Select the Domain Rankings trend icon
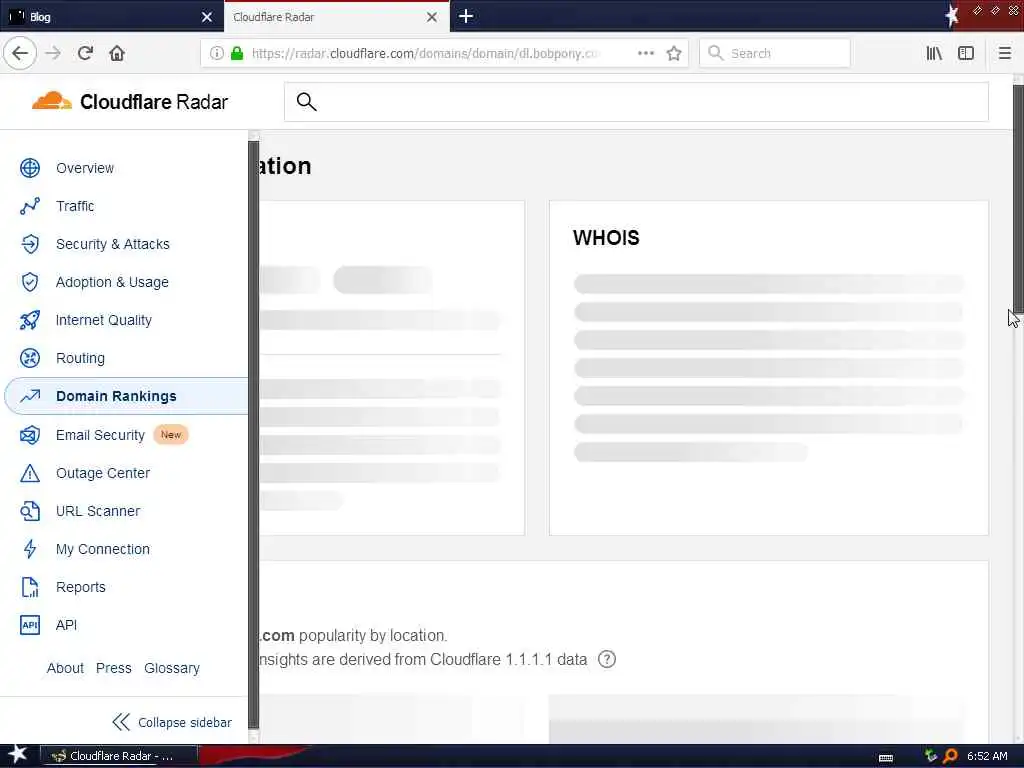Viewport: 1024px width, 768px height. (x=30, y=396)
